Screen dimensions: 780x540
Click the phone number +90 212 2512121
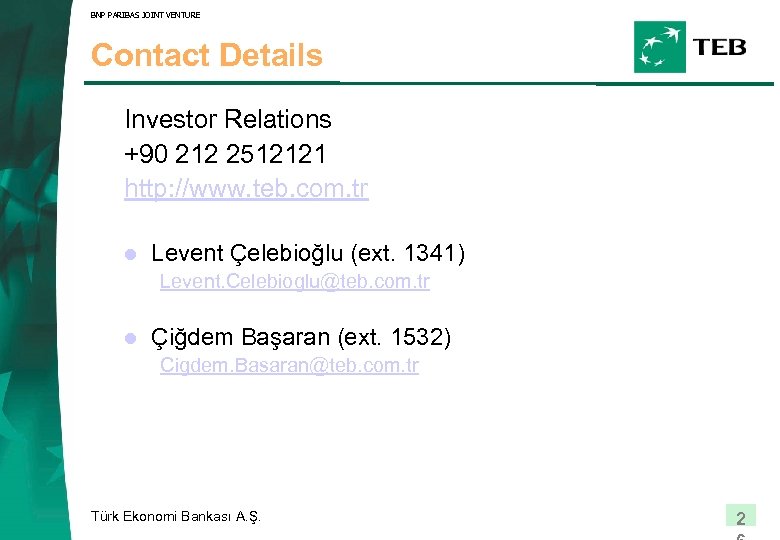coord(225,154)
